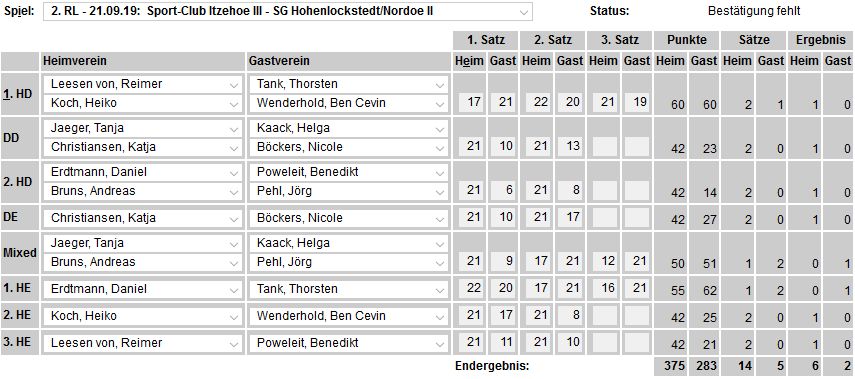Expand the Leesen von, Reimer dropdown in 1. HD
This screenshot has width=855, height=379.
pos(143,84)
